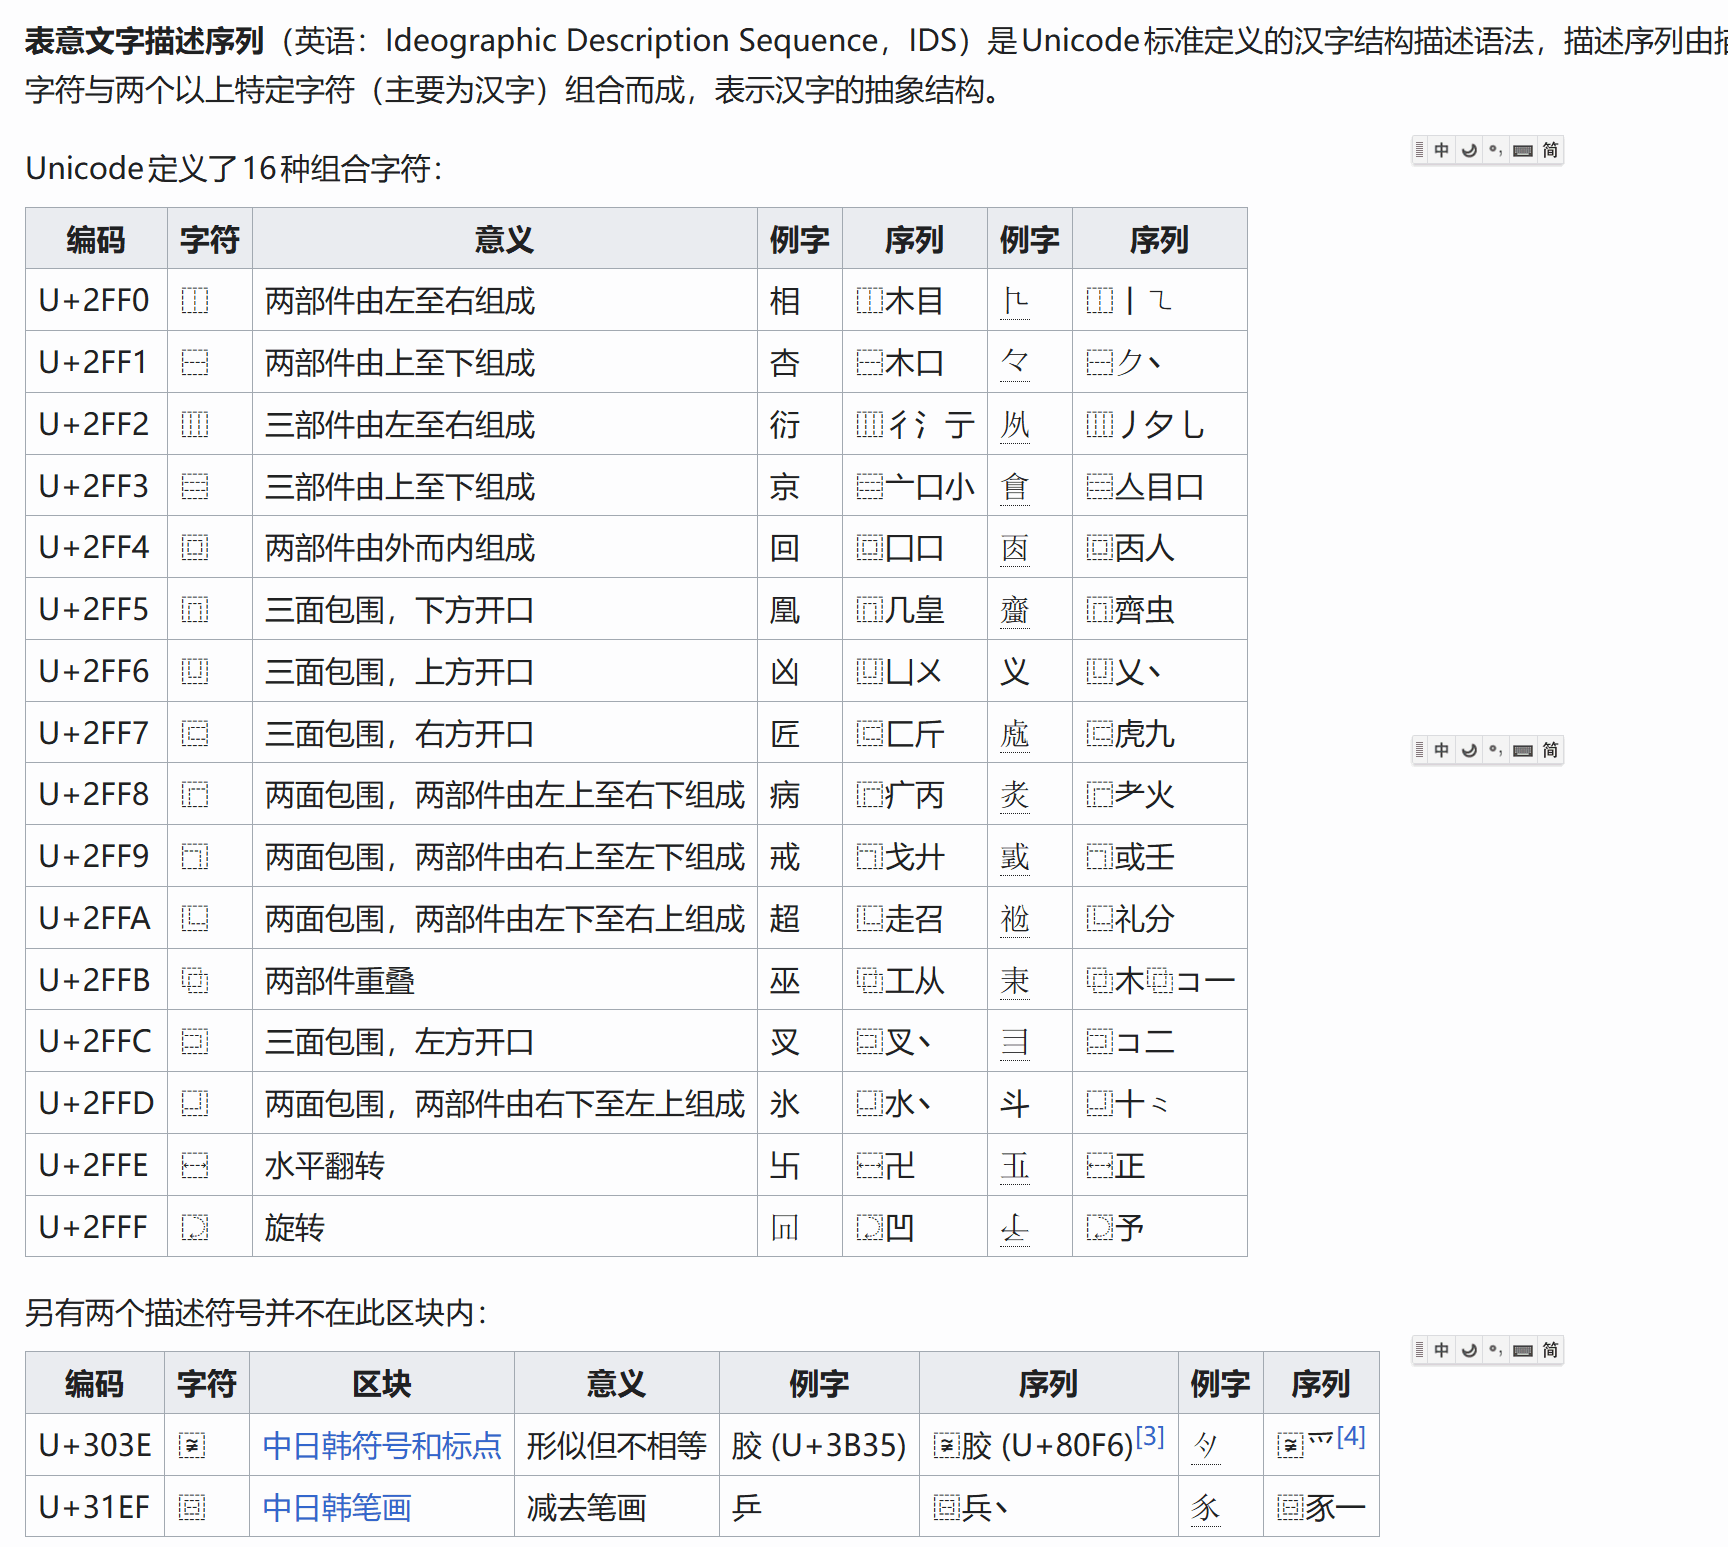Screen dimensions: 1728x1547
Task: Grab the top IME toolbar's drag handle
Action: (1419, 150)
